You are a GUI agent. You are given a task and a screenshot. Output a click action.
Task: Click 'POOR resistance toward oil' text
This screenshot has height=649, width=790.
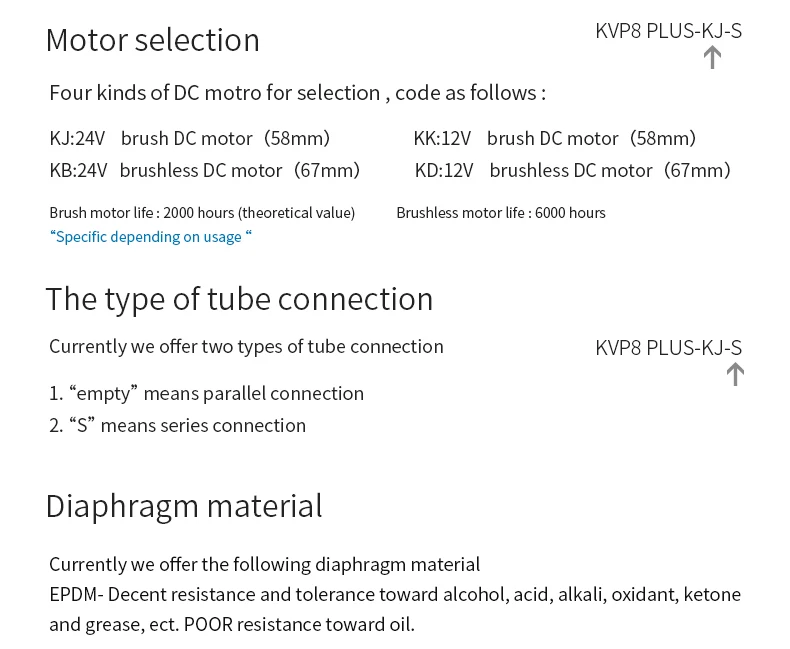pos(299,625)
